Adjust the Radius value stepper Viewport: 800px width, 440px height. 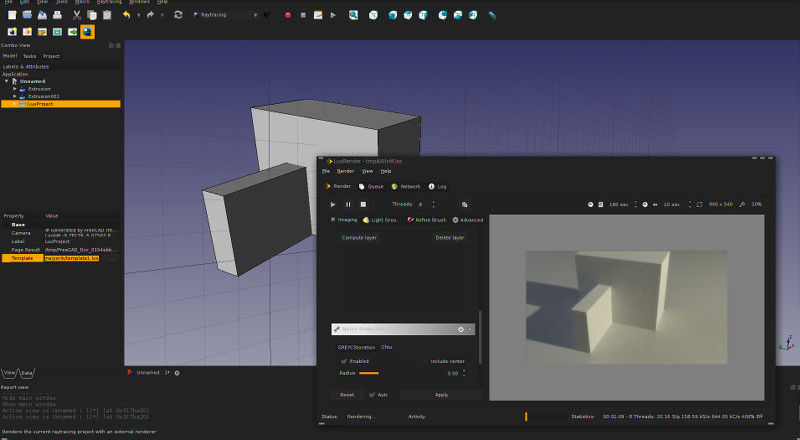pos(464,373)
